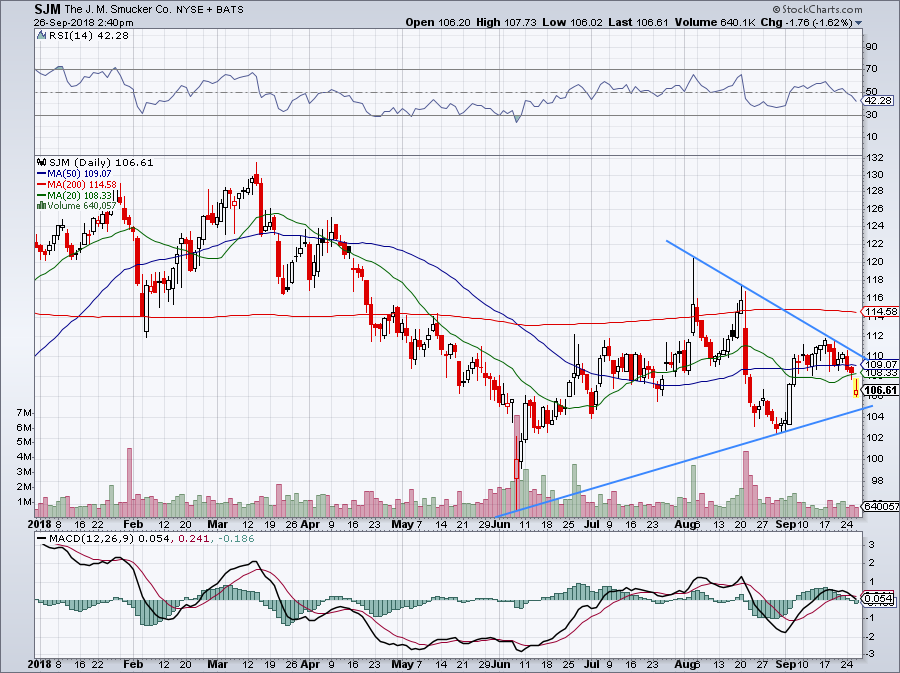Viewport: 900px width, 673px height.
Task: Select the SJM ticker symbol in the title
Action: click(x=47, y=9)
